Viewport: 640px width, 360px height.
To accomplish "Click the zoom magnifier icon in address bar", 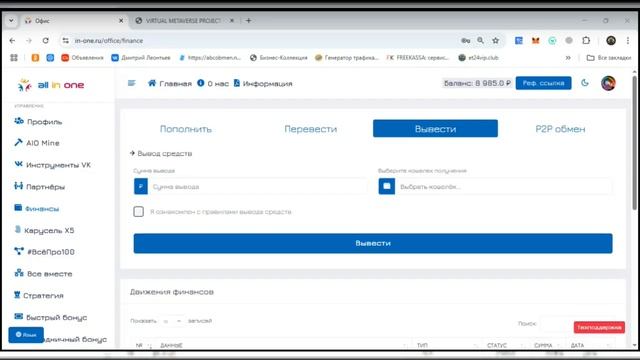I will point(480,40).
